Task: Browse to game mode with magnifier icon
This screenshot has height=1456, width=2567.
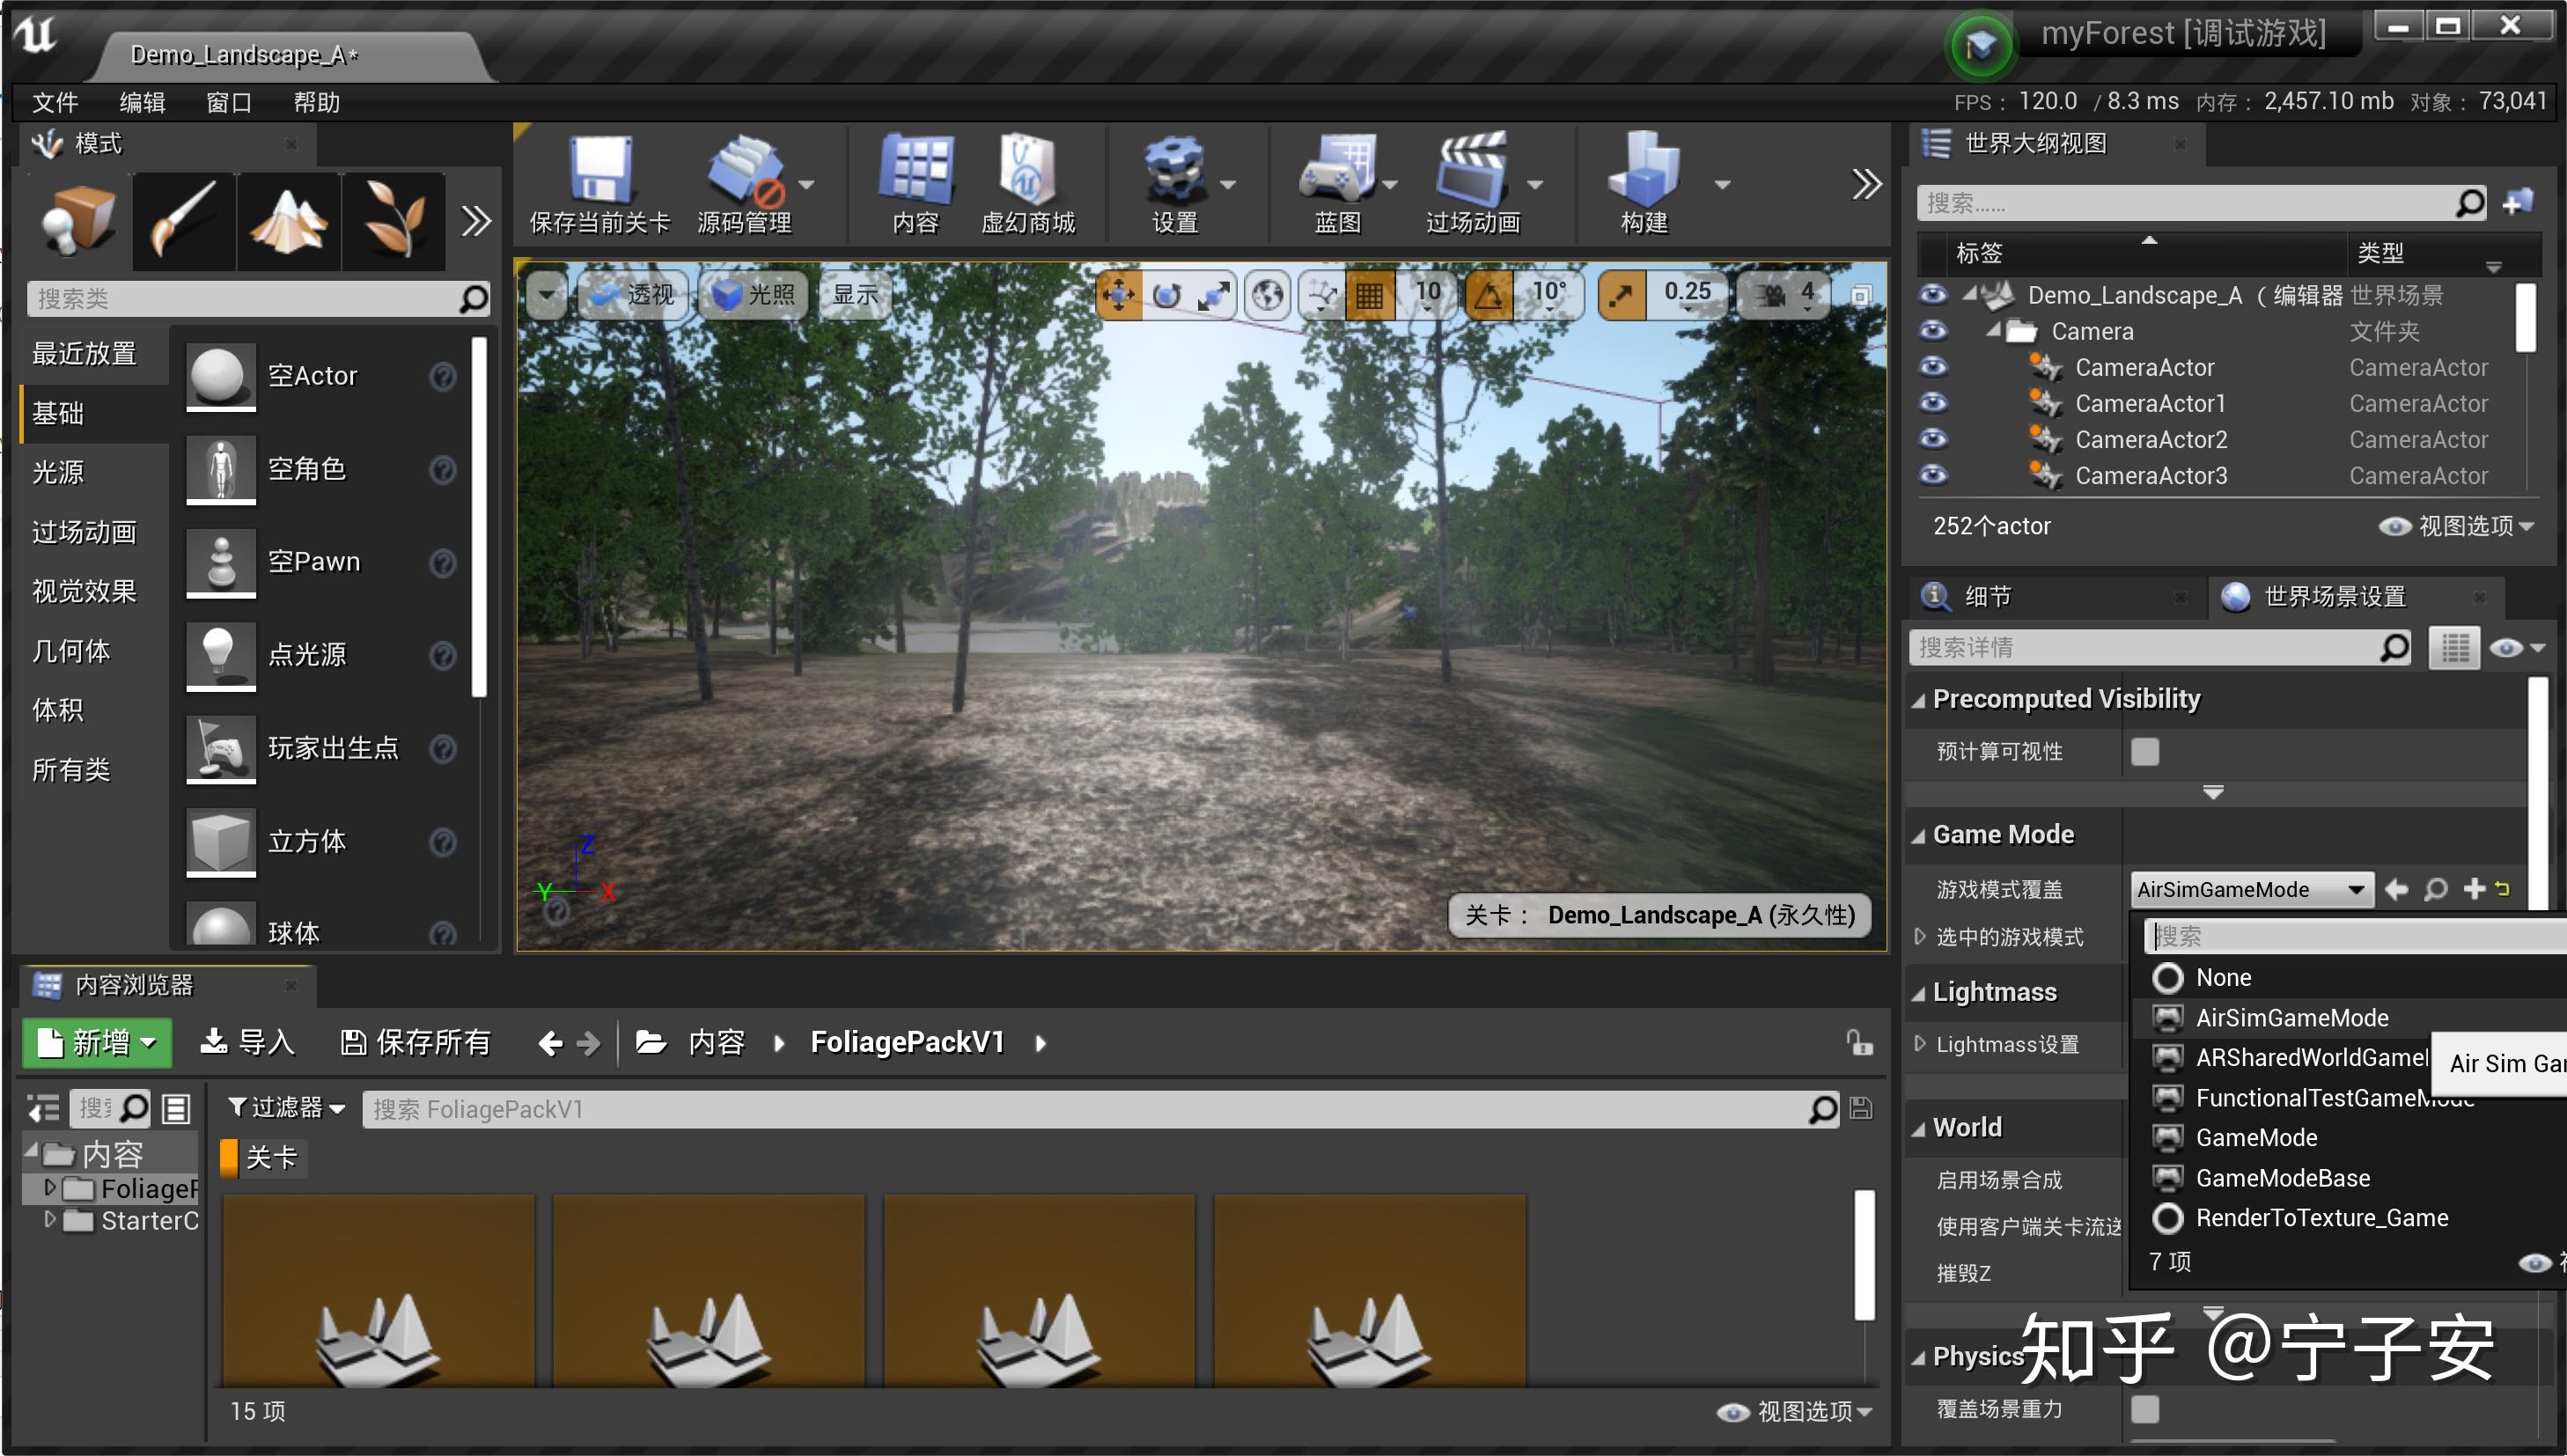Action: pyautogui.click(x=2436, y=889)
